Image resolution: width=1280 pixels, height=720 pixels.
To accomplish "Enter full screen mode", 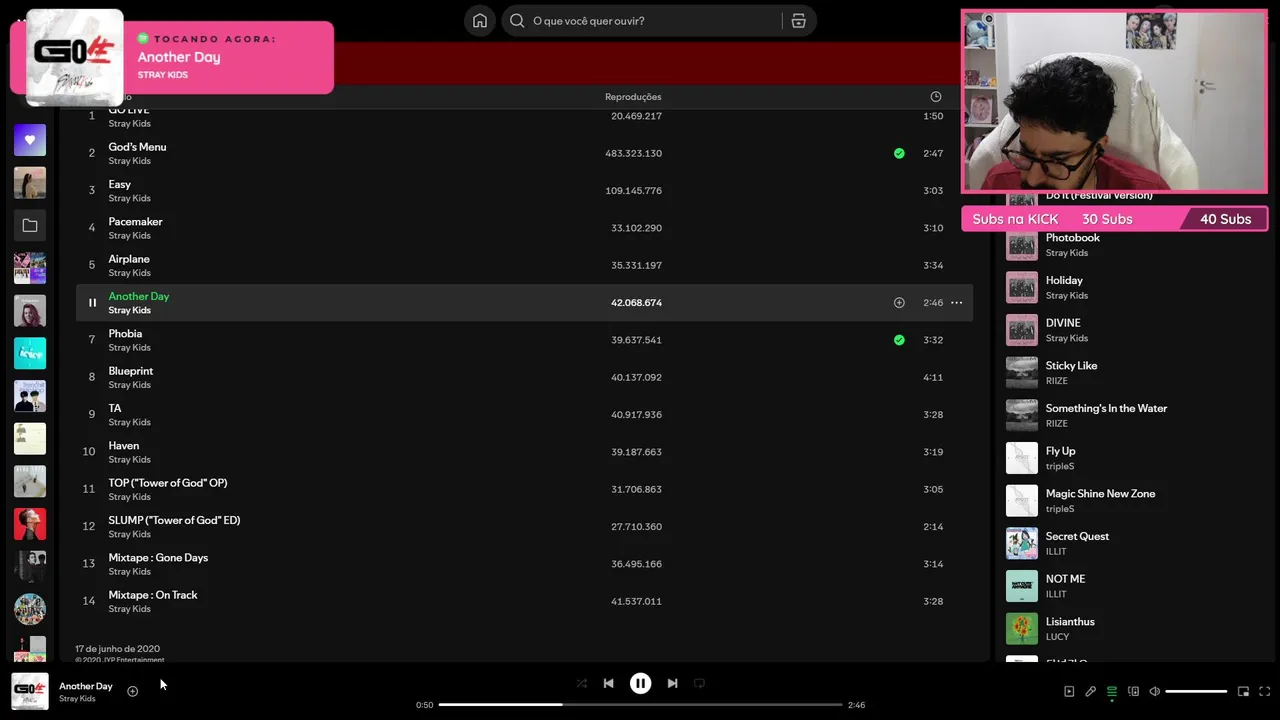I will point(1264,691).
